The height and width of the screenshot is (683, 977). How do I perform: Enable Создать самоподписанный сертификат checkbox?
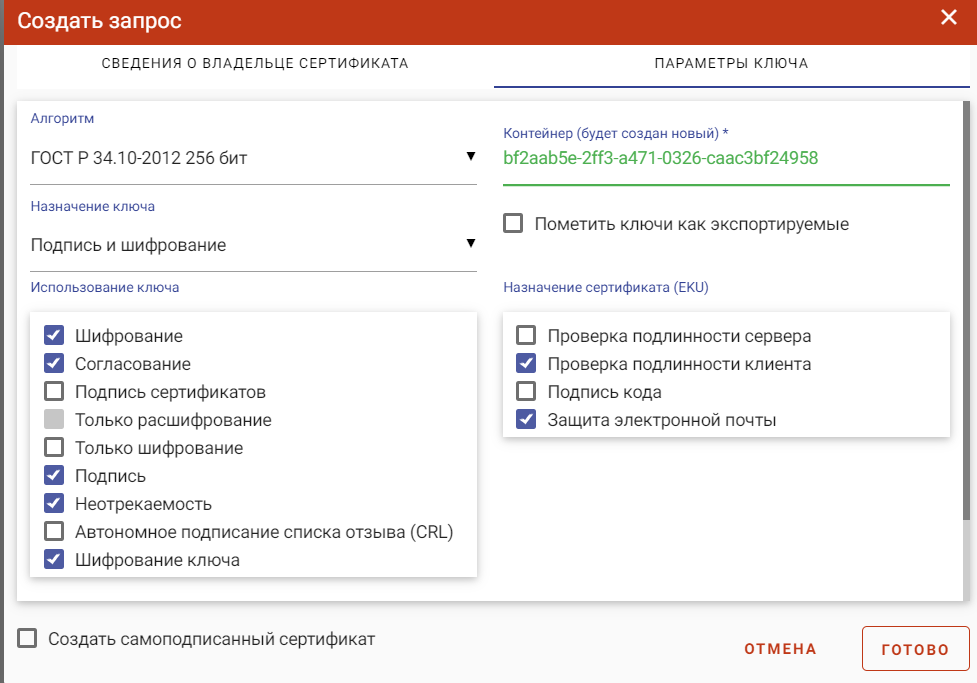pyautogui.click(x=27, y=638)
